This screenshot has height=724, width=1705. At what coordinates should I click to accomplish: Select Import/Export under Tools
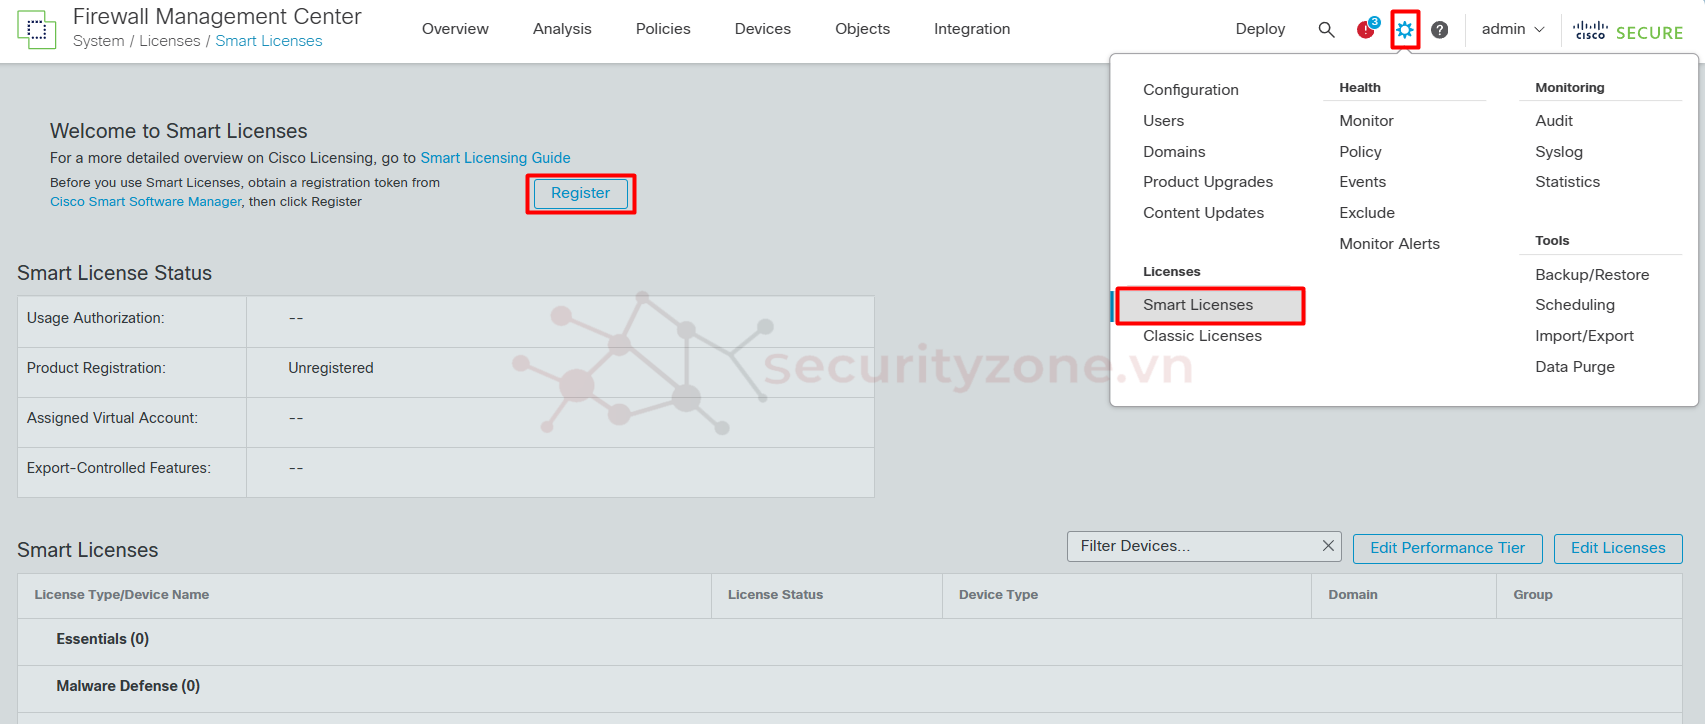[x=1584, y=336]
